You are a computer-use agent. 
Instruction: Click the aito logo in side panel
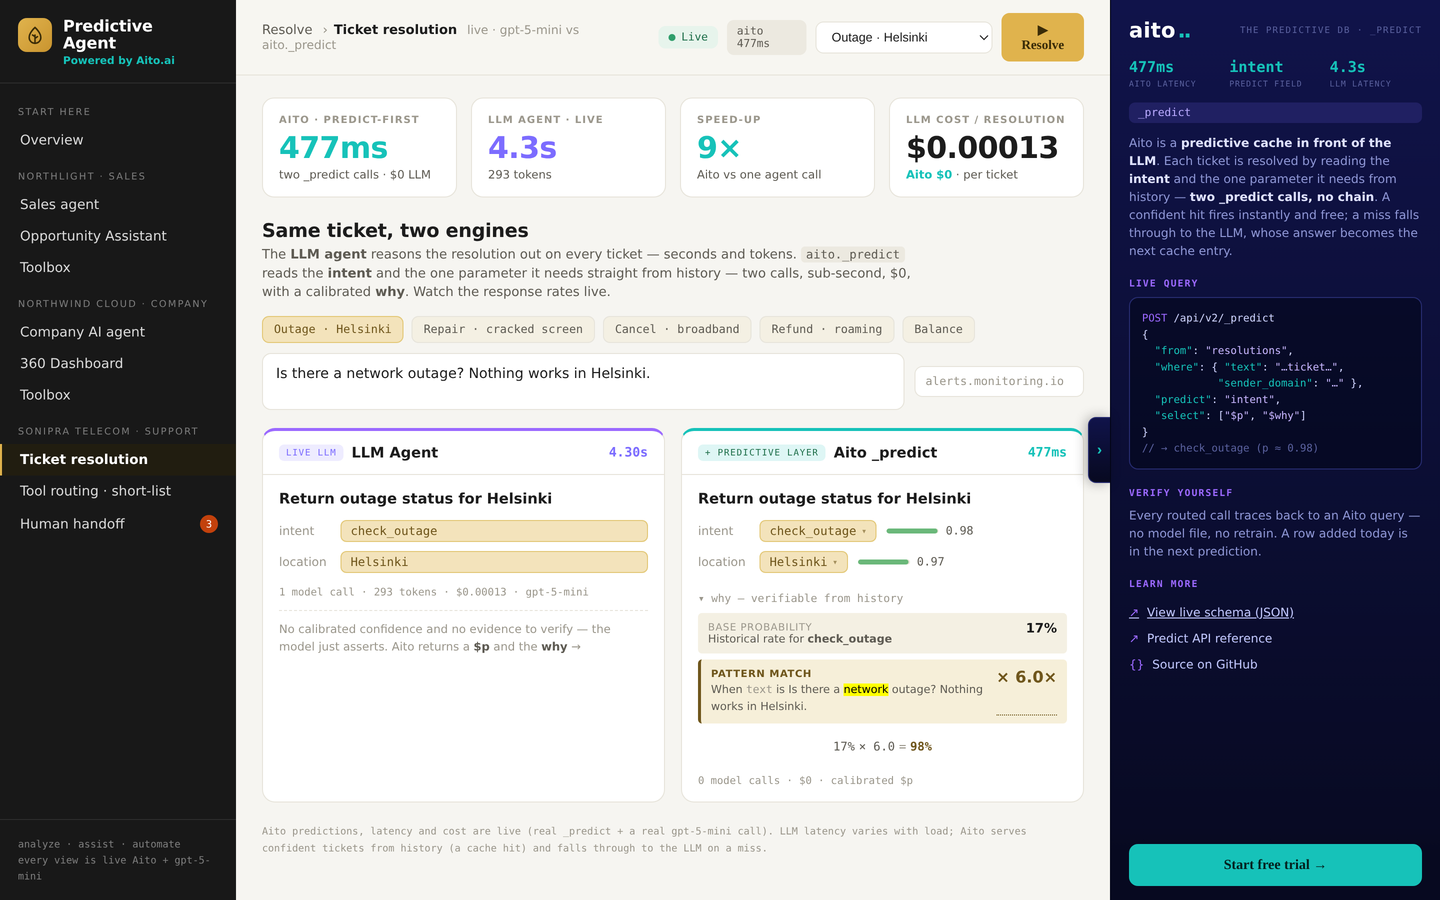1160,31
